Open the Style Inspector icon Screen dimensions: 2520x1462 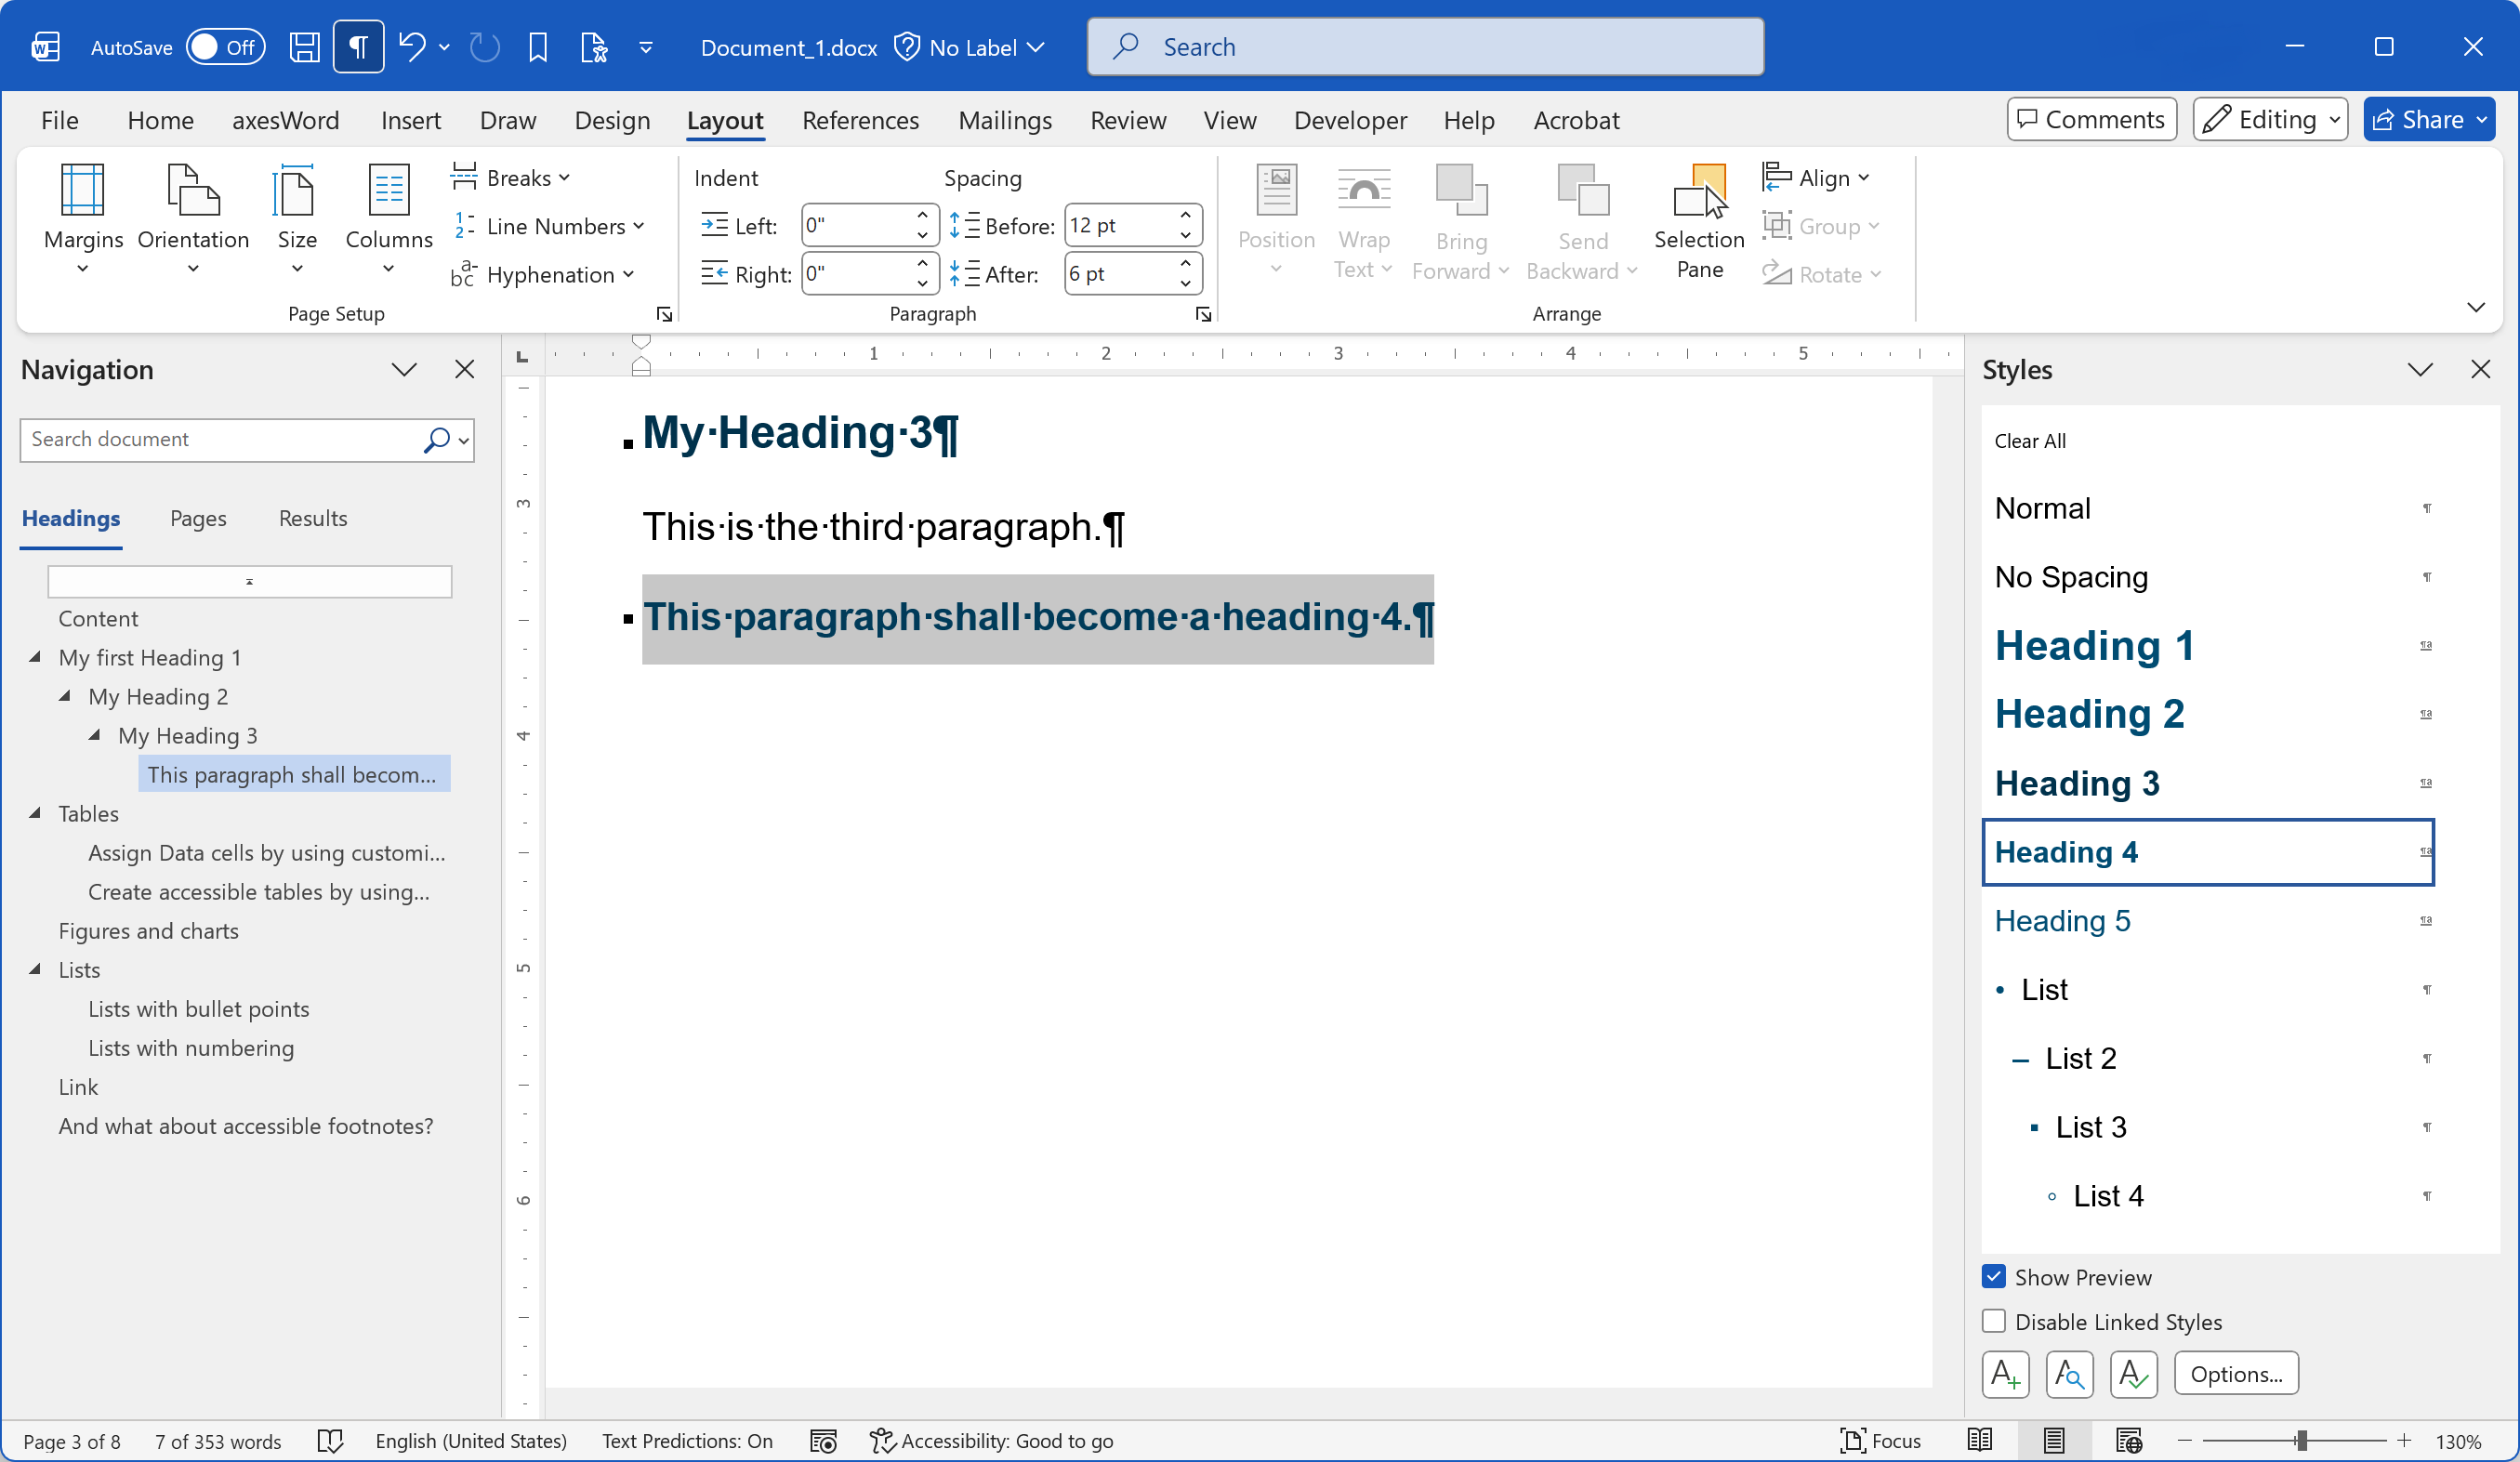(x=2069, y=1374)
